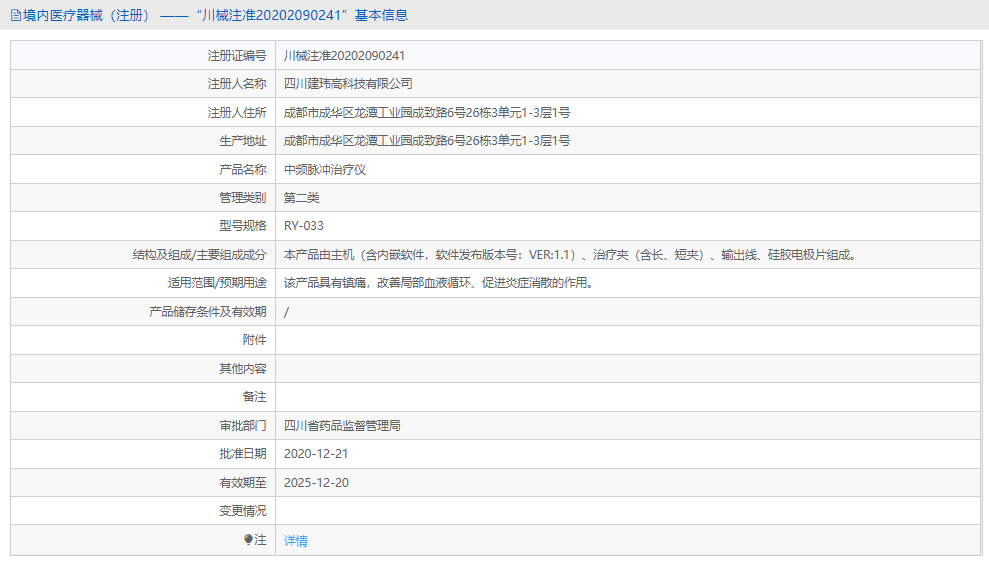This screenshot has height=563, width=989.
Task: Click the 产品储存条件及有效期 label
Action: pos(208,311)
